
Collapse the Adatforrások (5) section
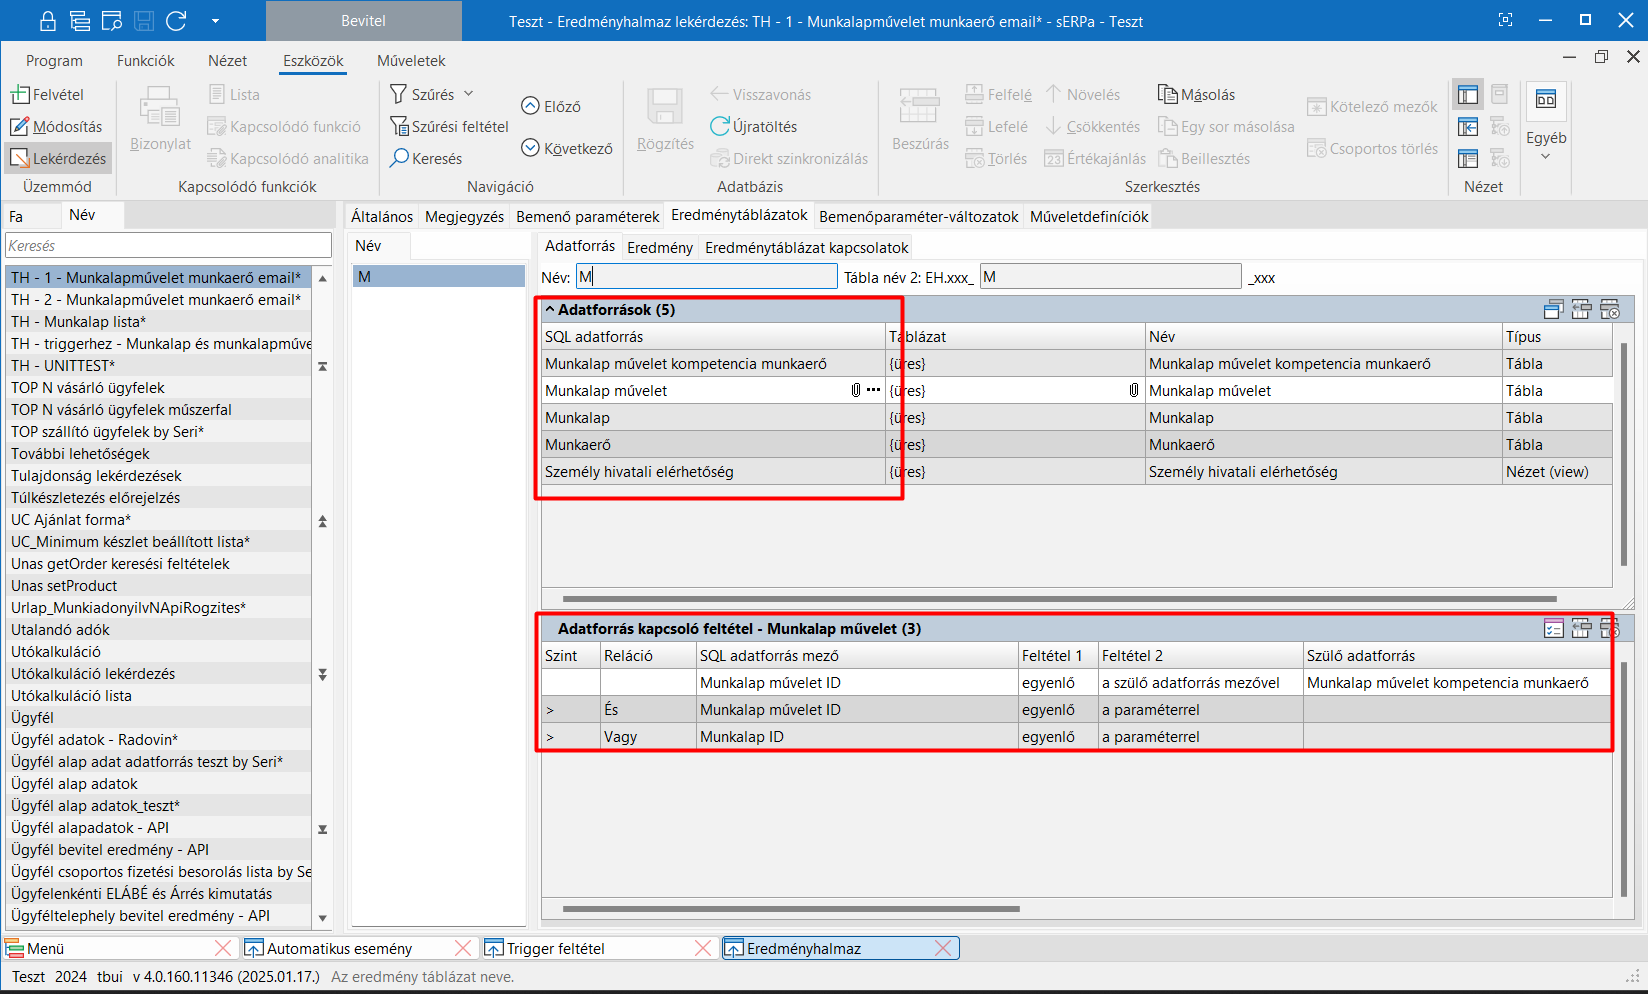pyautogui.click(x=550, y=310)
